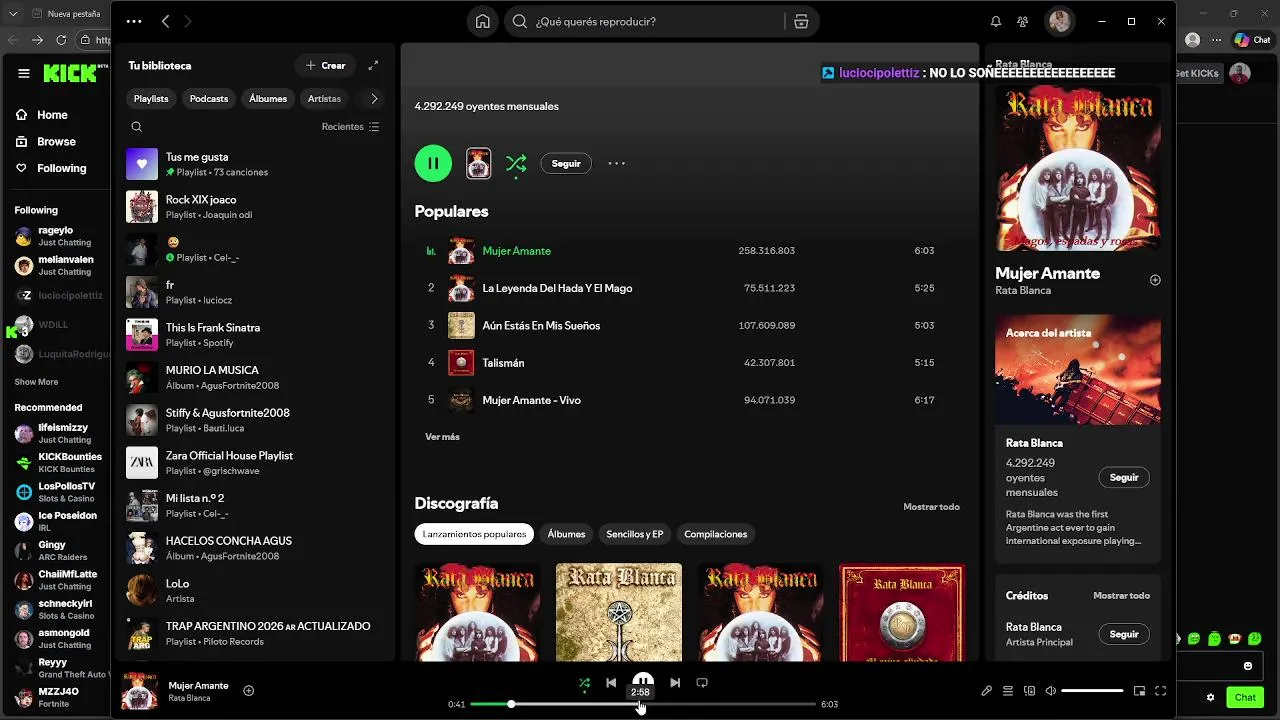This screenshot has height=720, width=1280.
Task: Toggle shuffle in the bottom player
Action: coord(584,683)
